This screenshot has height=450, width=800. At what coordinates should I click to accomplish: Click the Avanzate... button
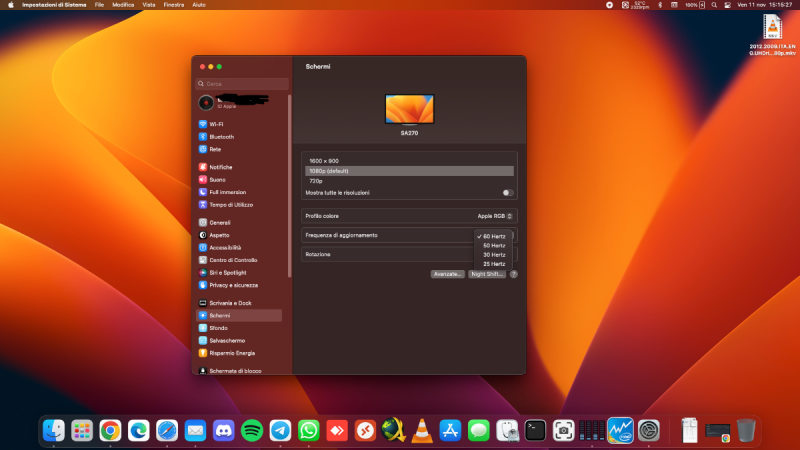point(447,274)
